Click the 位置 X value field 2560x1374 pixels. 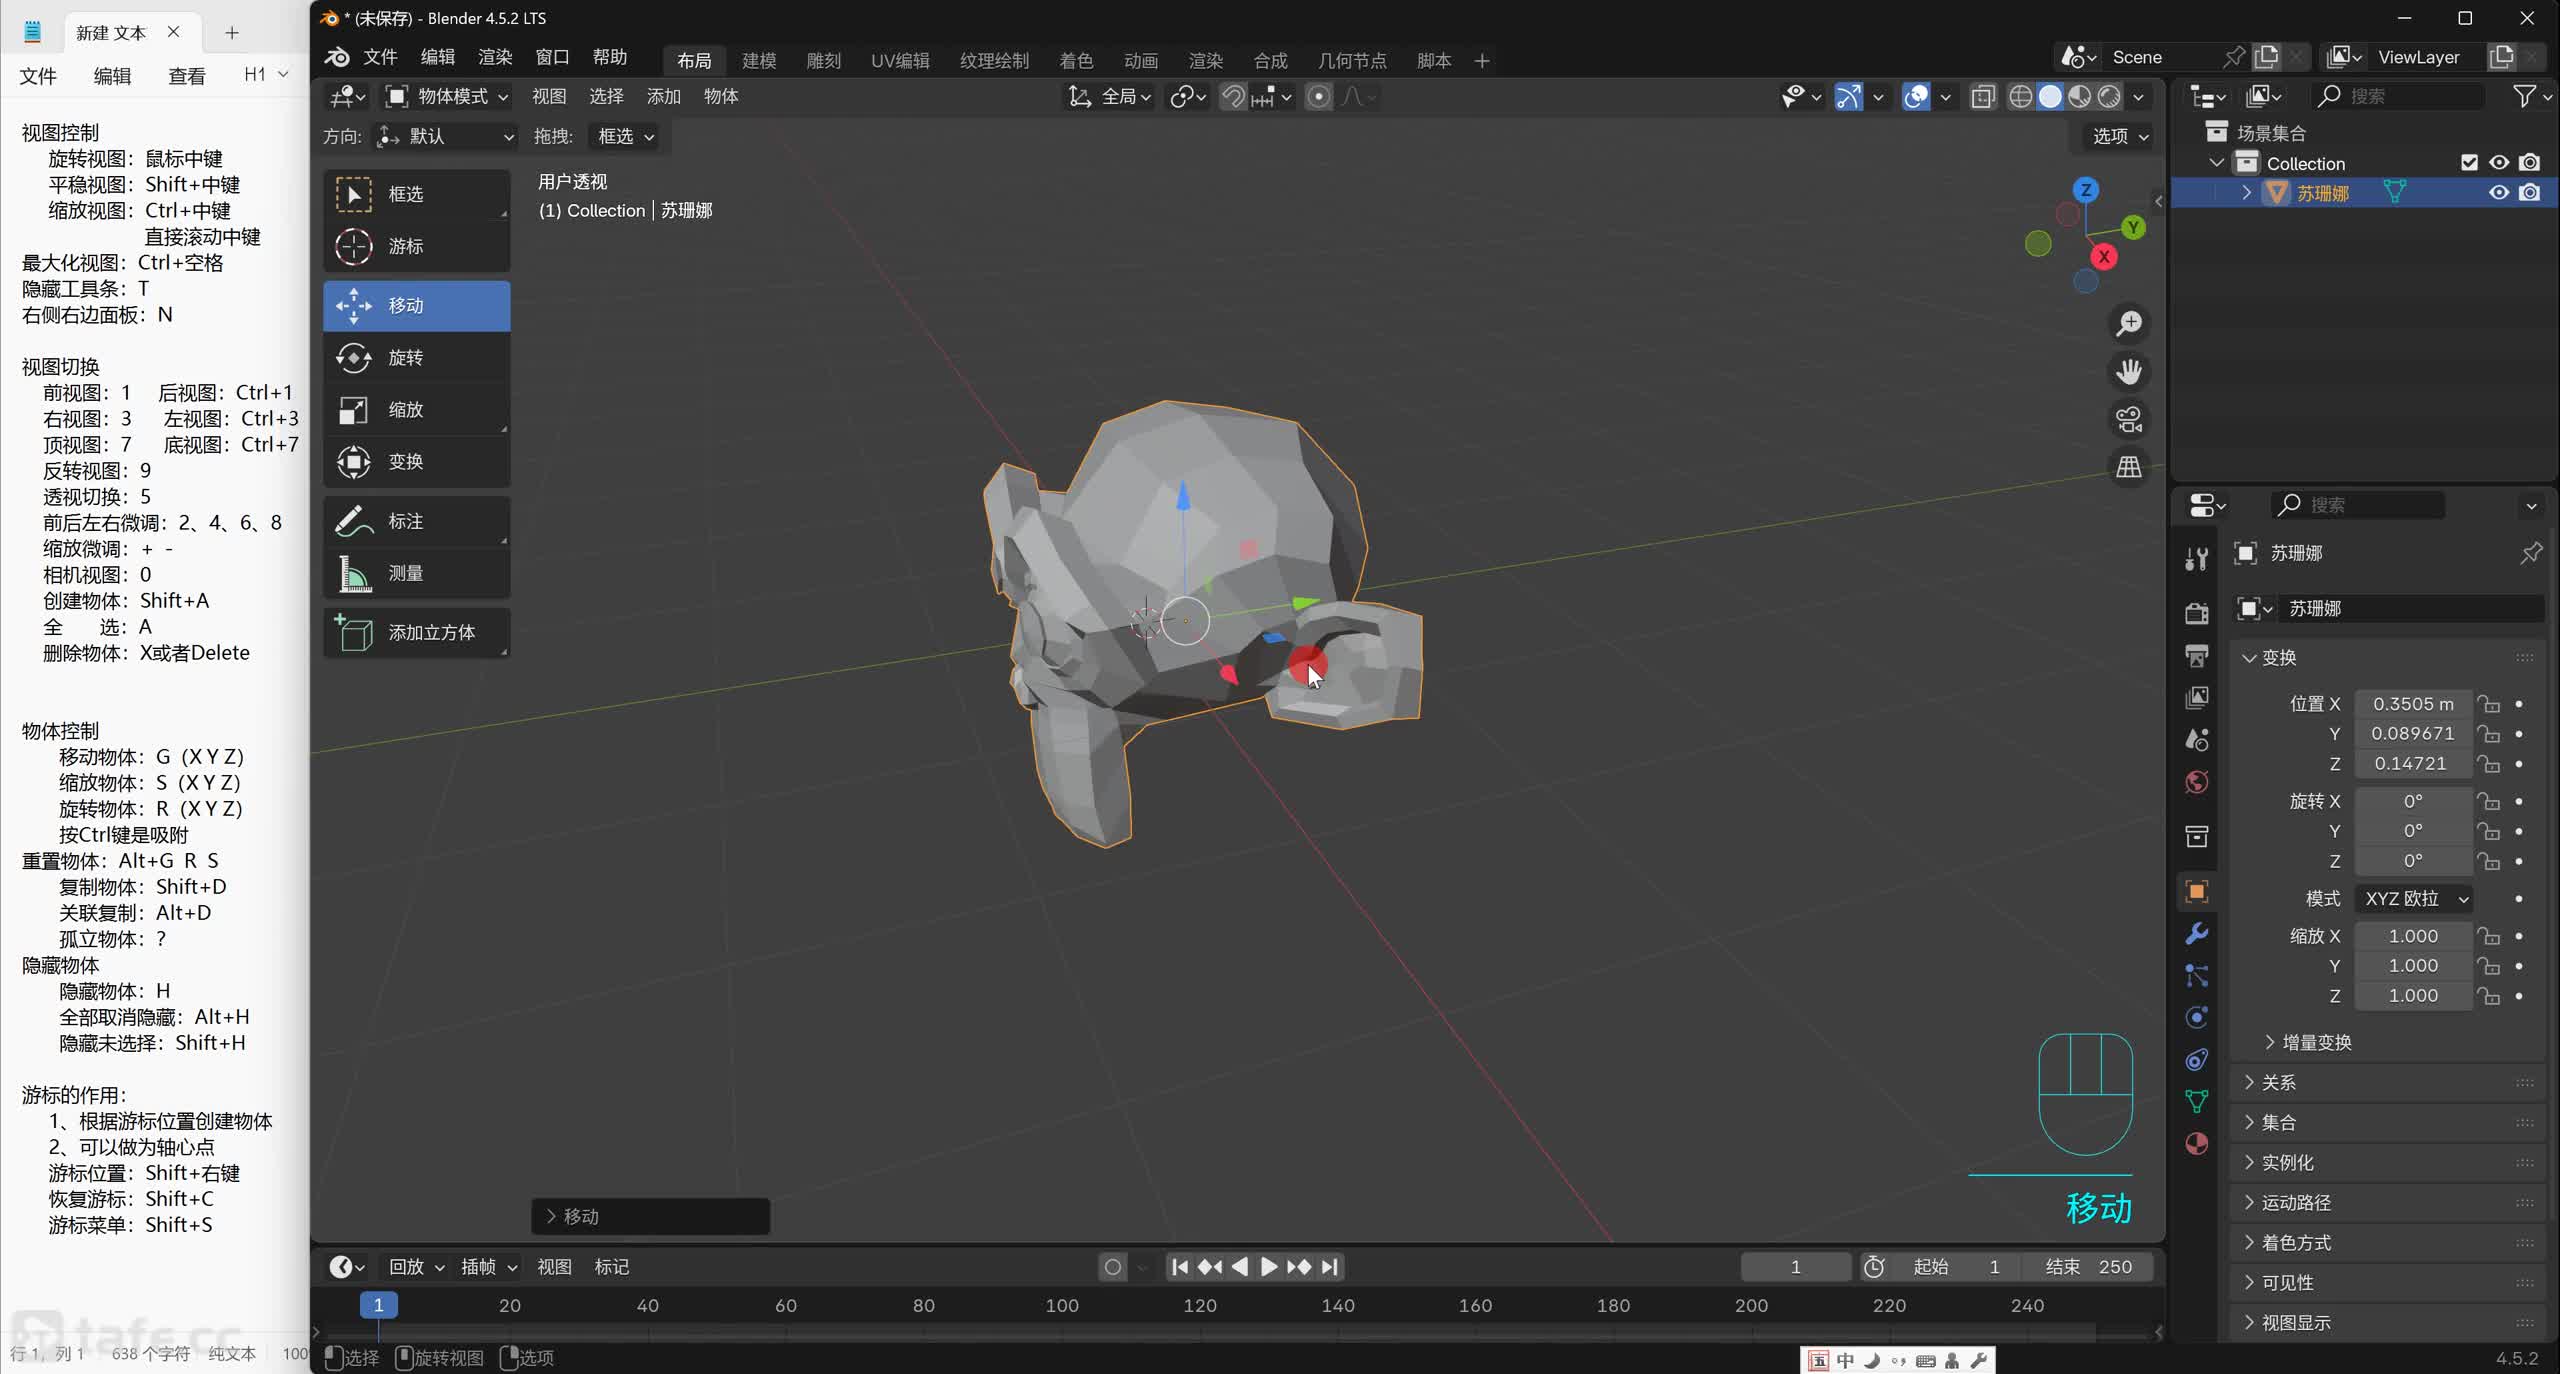point(2412,704)
